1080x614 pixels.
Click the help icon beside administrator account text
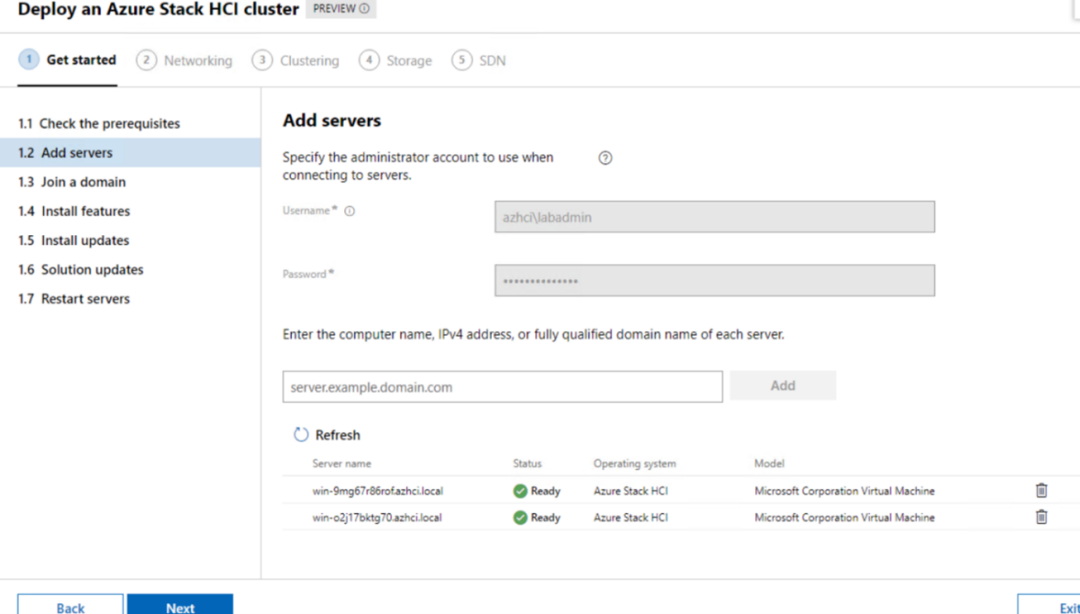coord(605,158)
